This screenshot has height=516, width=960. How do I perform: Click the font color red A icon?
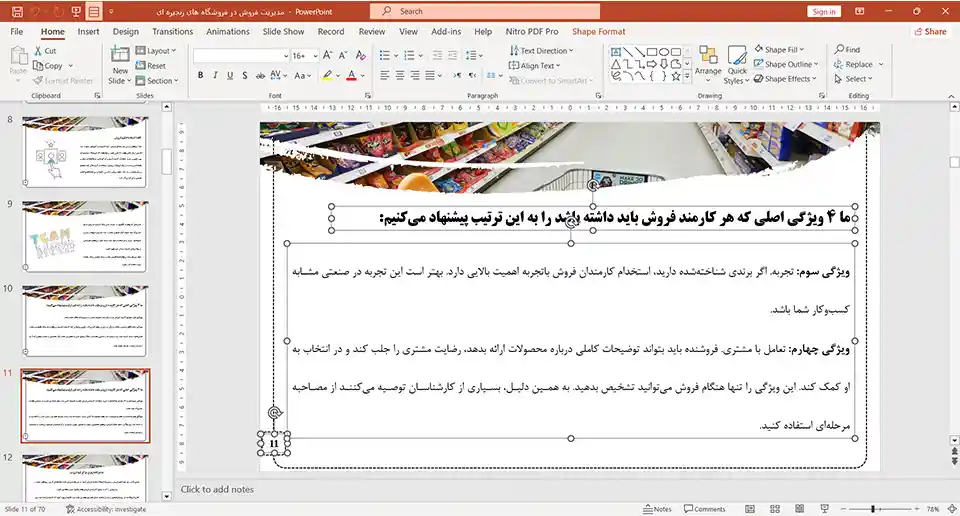click(351, 75)
